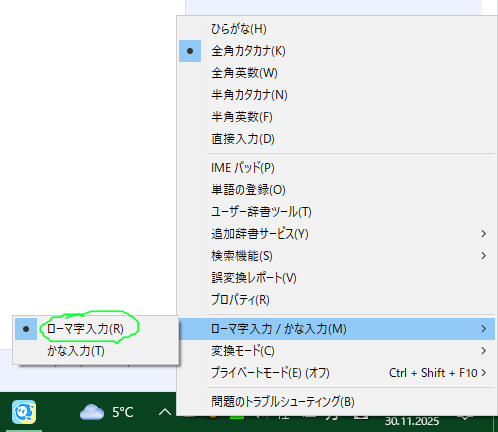This screenshot has height=432, width=498.
Task: Select ひらがな(H) input mode
Action: (337, 29)
